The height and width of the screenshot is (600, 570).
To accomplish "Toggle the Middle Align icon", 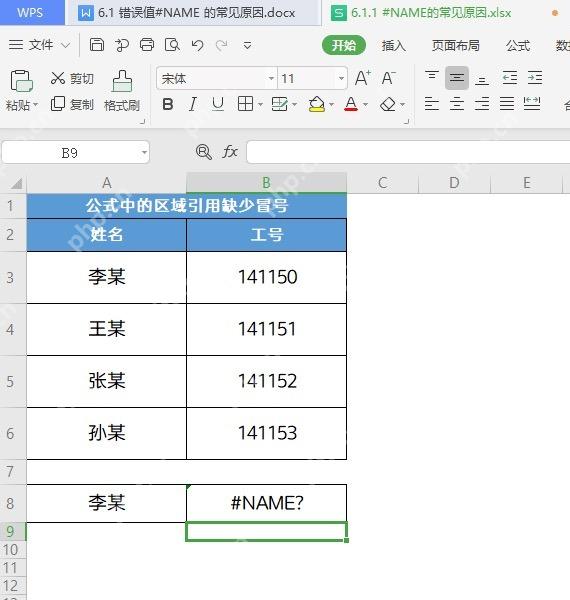I will [457, 78].
